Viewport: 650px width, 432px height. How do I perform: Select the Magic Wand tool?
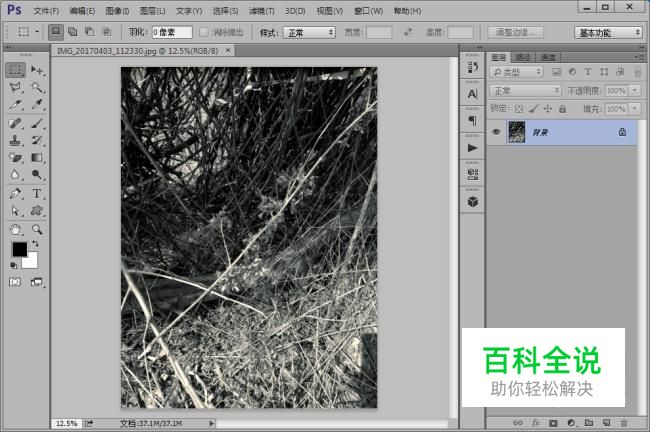[37, 87]
